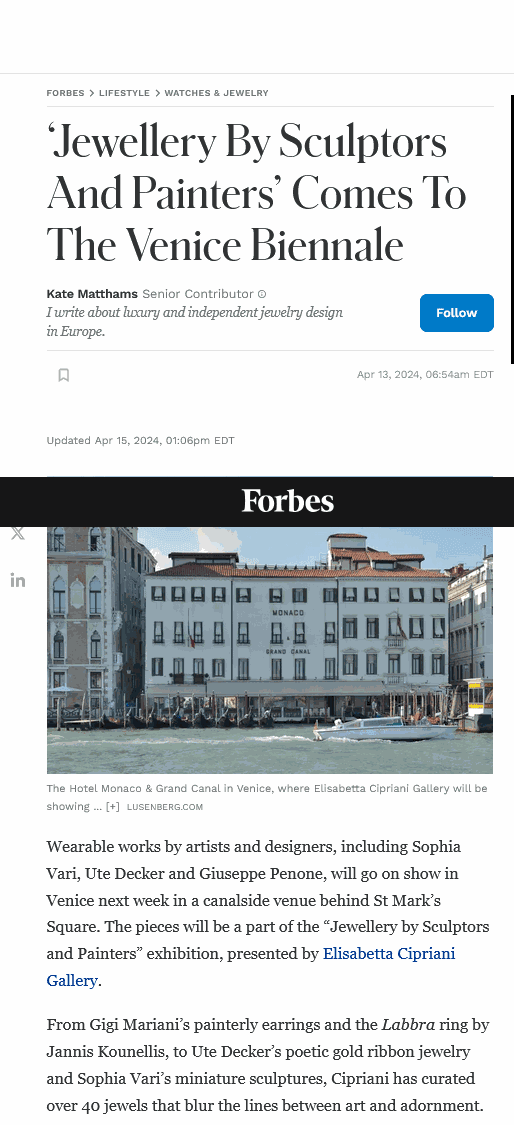Screen dimensions: 514x1125
Task: Open info icon beside Senior Contributor
Action: 262,294
